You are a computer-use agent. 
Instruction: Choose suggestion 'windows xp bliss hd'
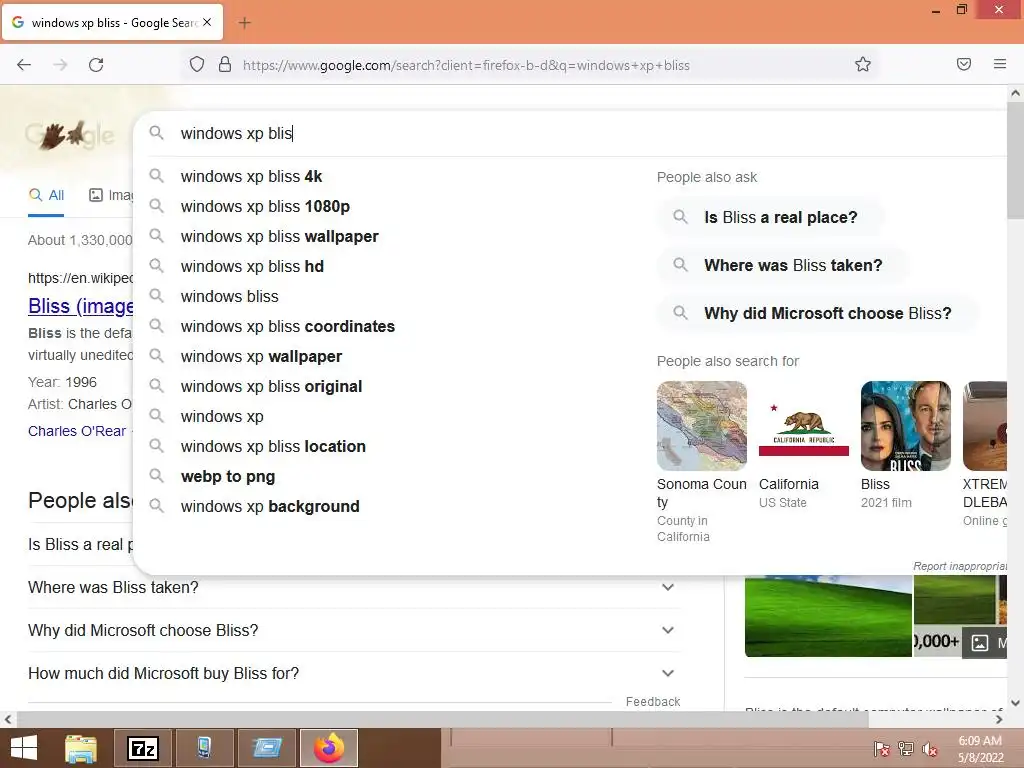(252, 266)
